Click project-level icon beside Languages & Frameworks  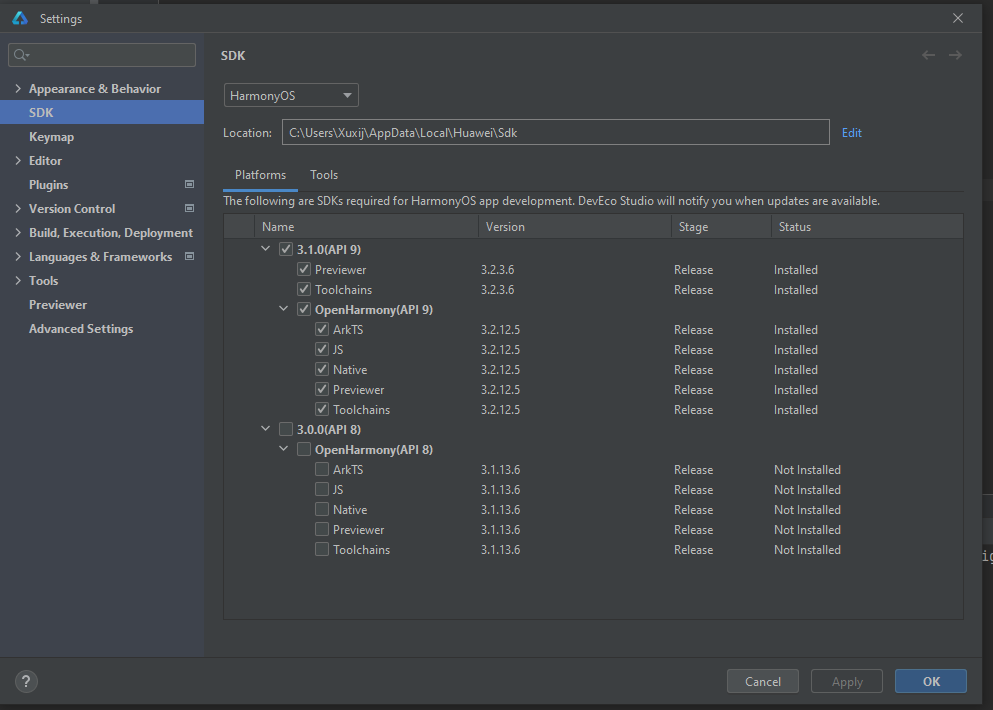click(x=189, y=257)
